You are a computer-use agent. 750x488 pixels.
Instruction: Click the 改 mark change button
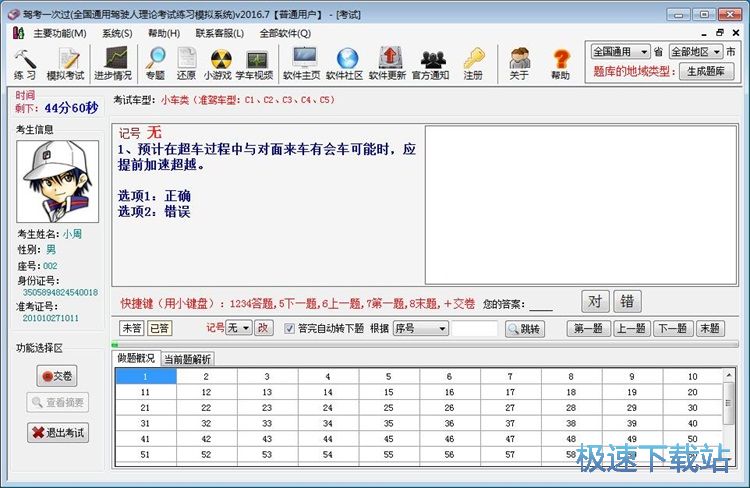click(x=263, y=328)
